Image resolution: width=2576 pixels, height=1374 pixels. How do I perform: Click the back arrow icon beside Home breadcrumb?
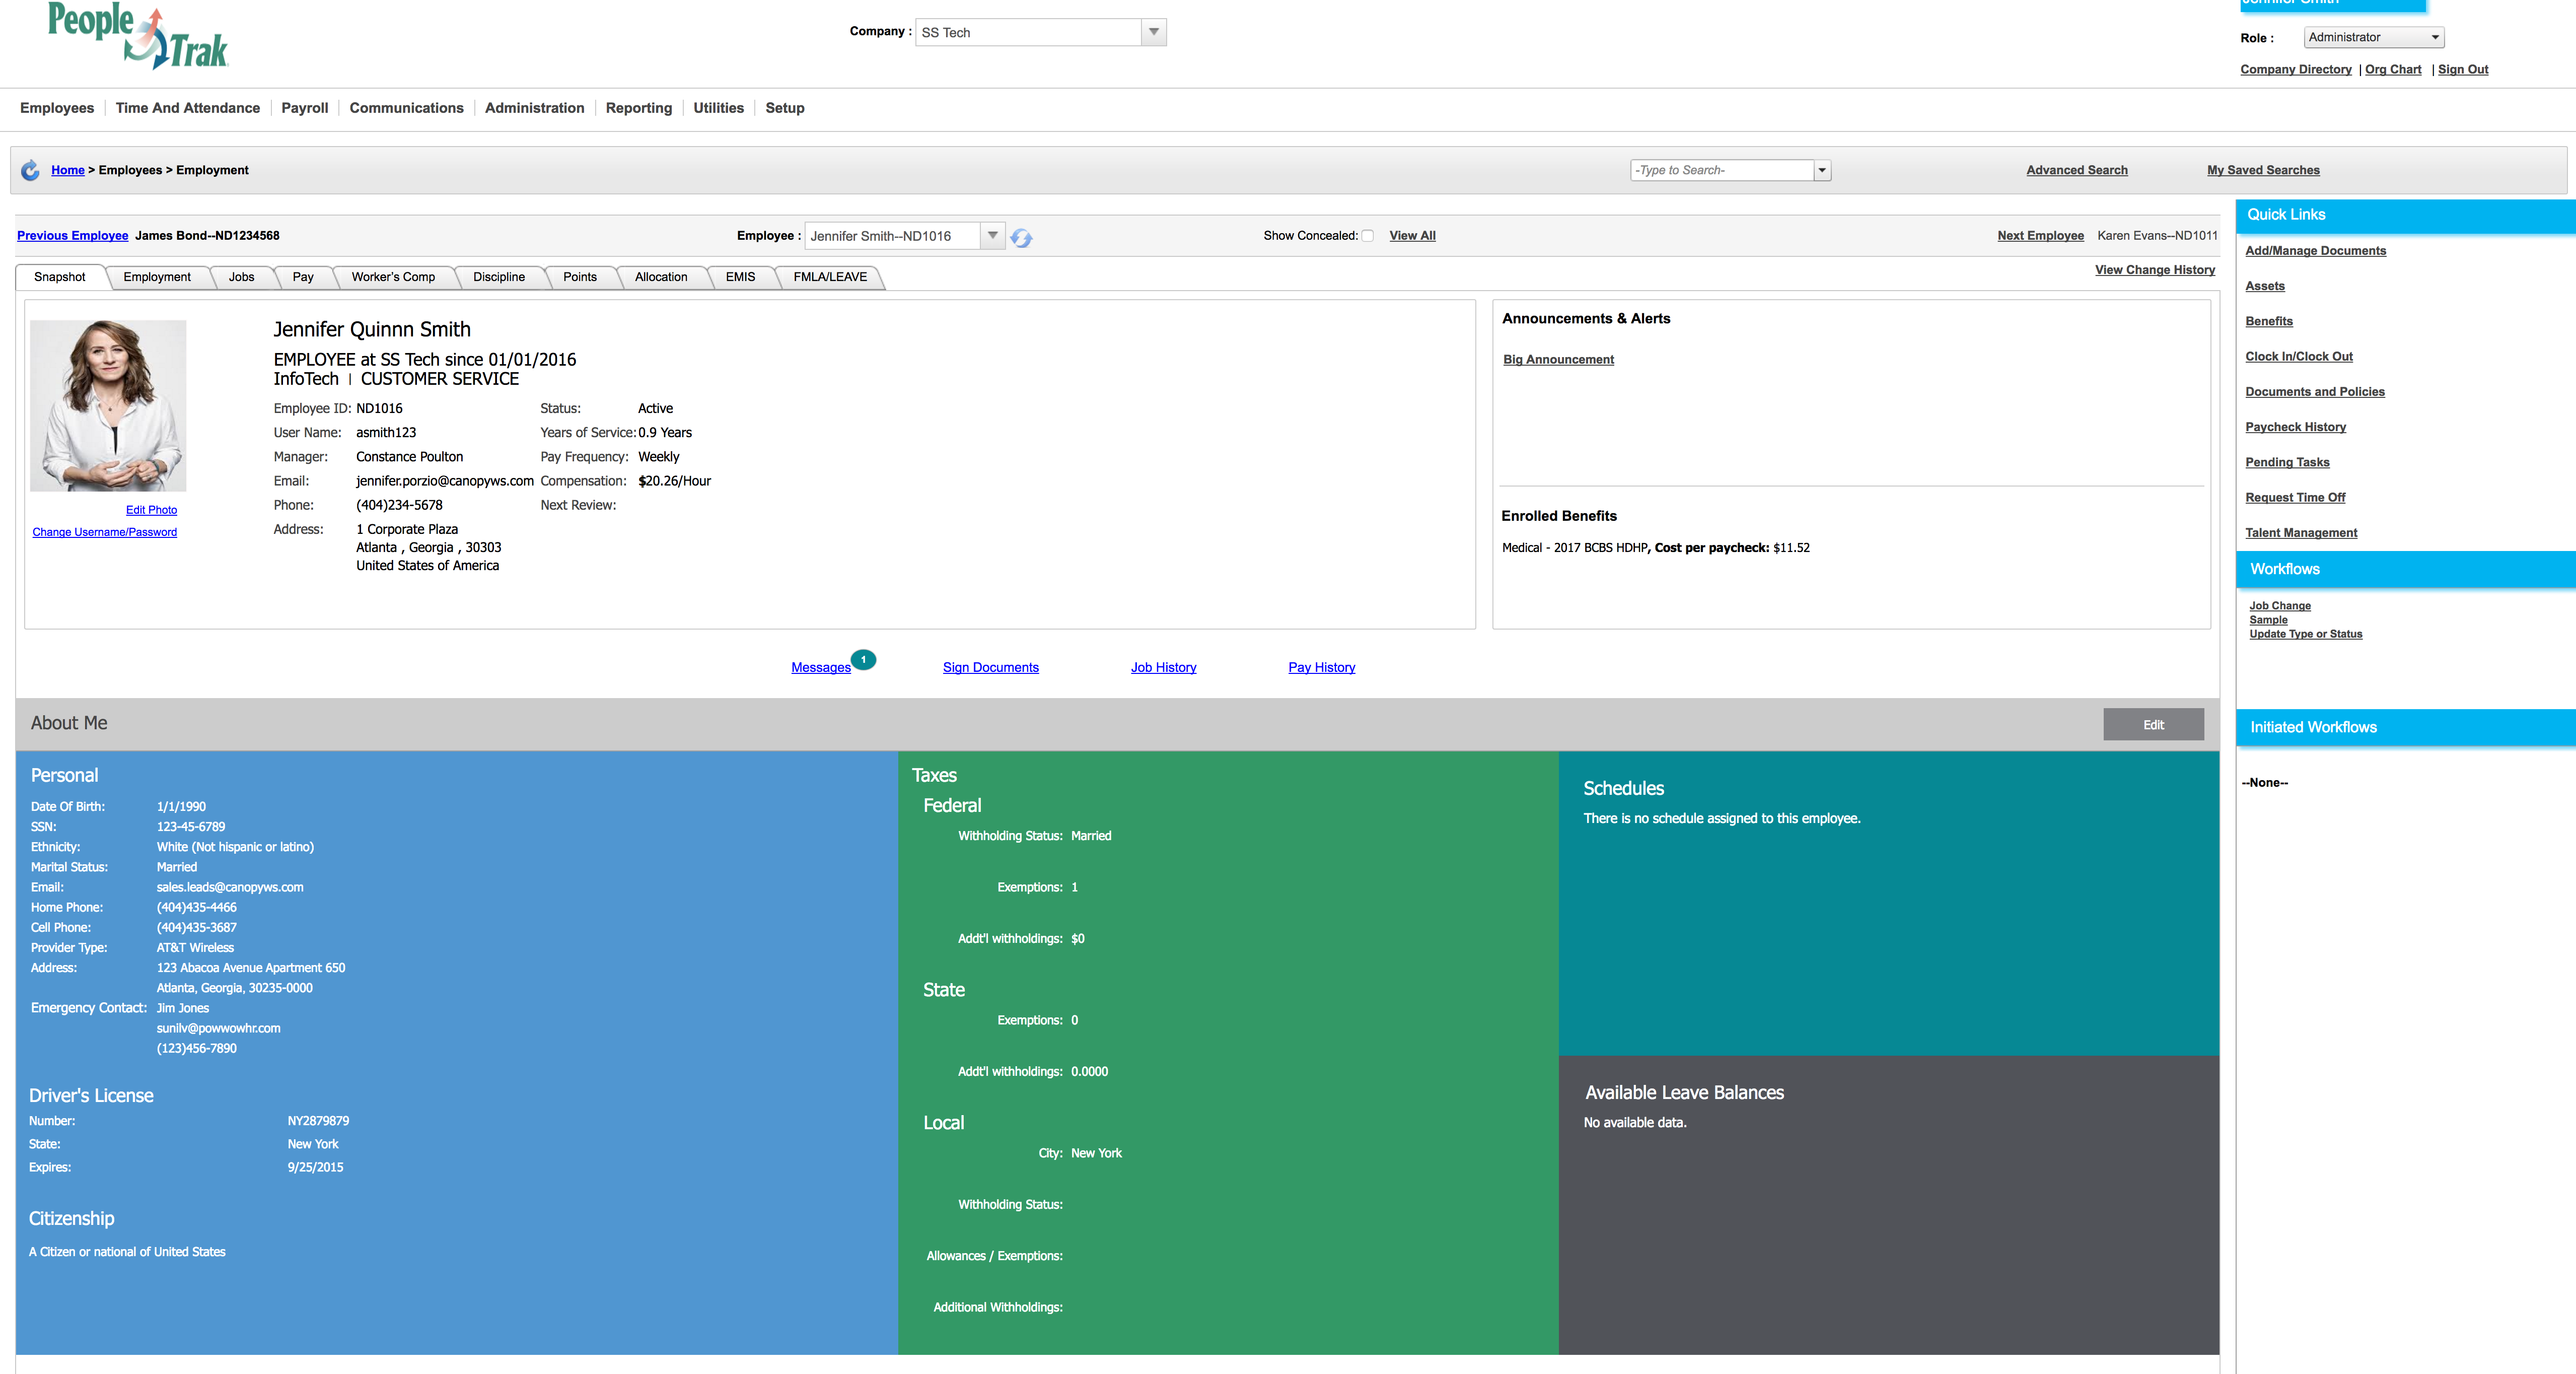31,170
